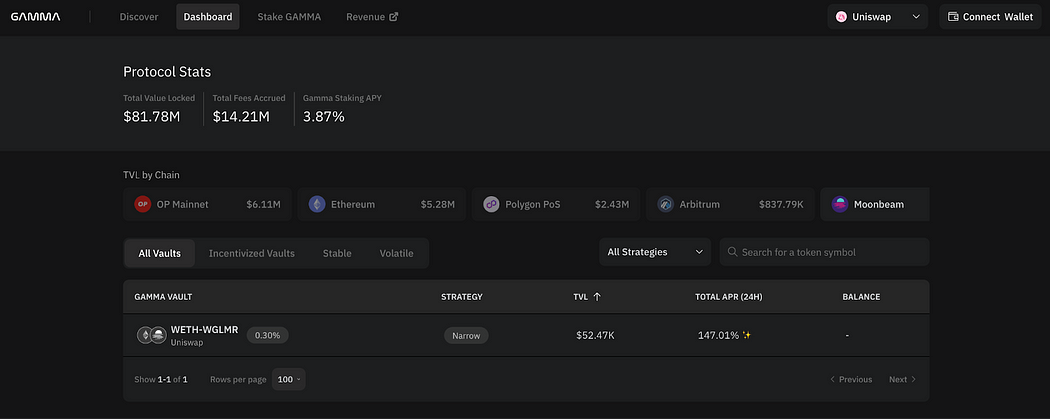Expand the chevron next to Uniswap

[x=916, y=17]
